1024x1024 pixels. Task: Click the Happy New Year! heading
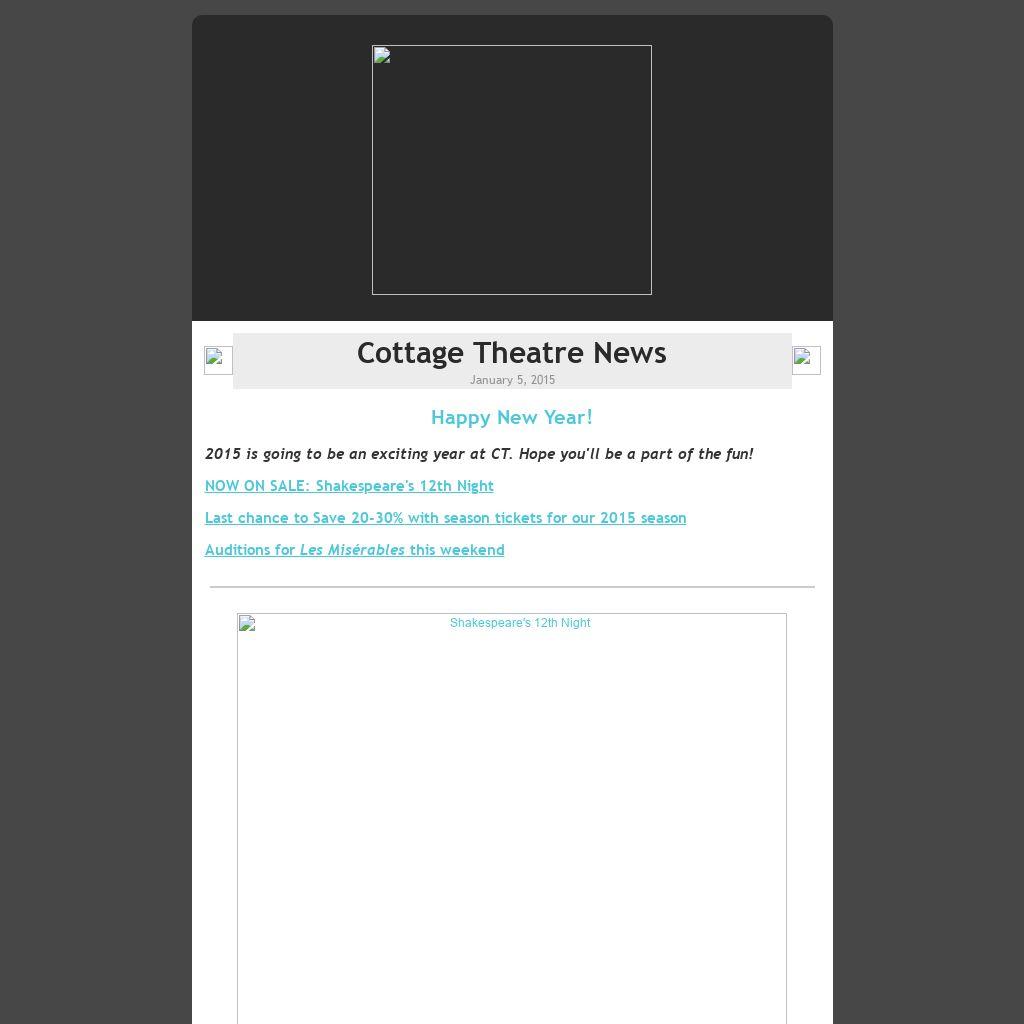tap(511, 417)
